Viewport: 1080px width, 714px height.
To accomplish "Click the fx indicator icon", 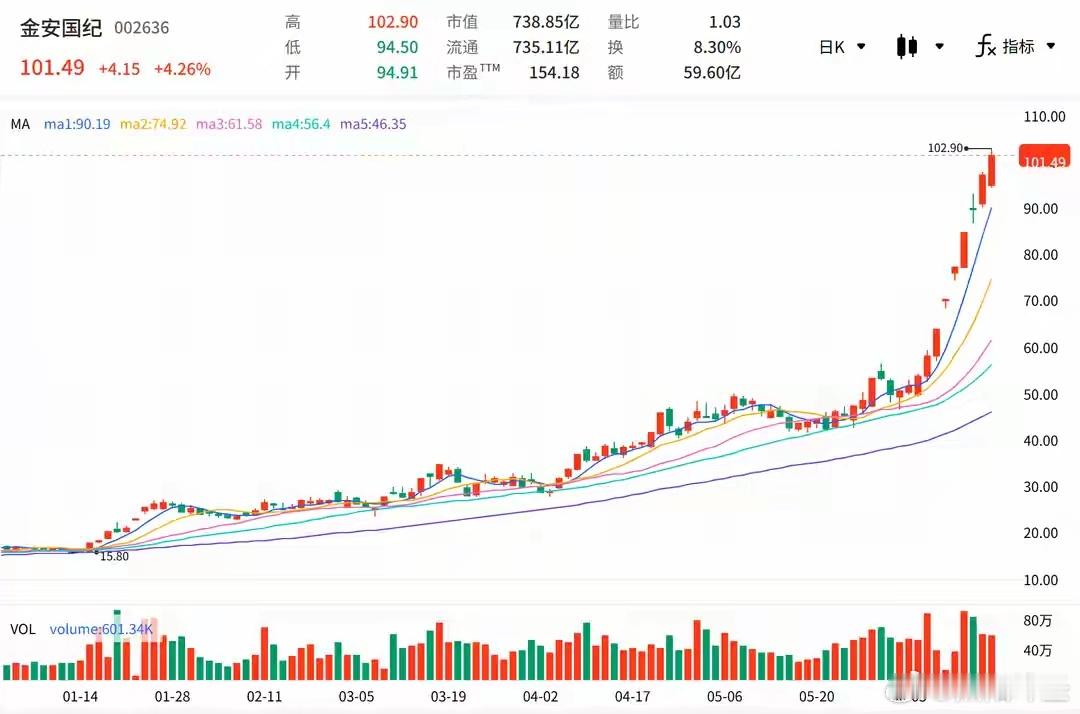I will tap(986, 46).
